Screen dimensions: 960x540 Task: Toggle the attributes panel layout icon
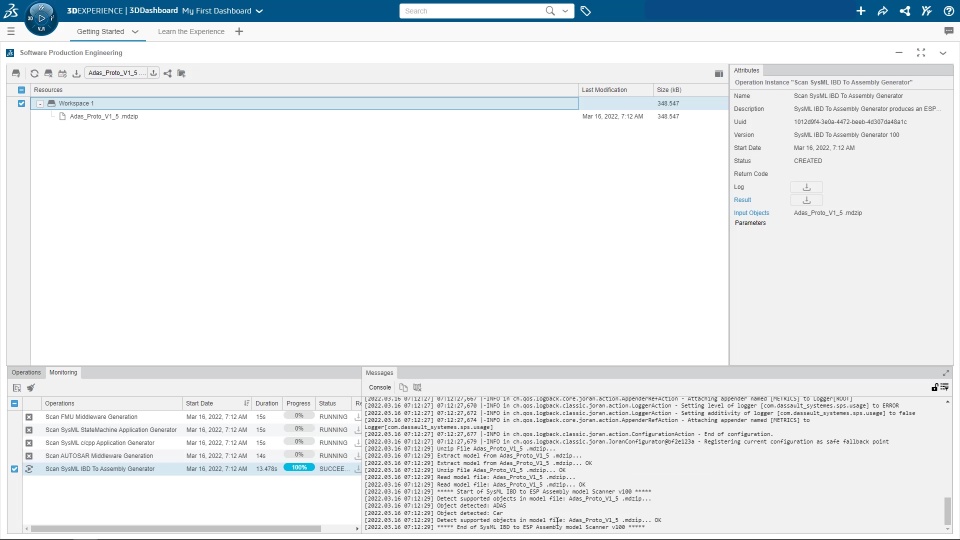(x=719, y=73)
